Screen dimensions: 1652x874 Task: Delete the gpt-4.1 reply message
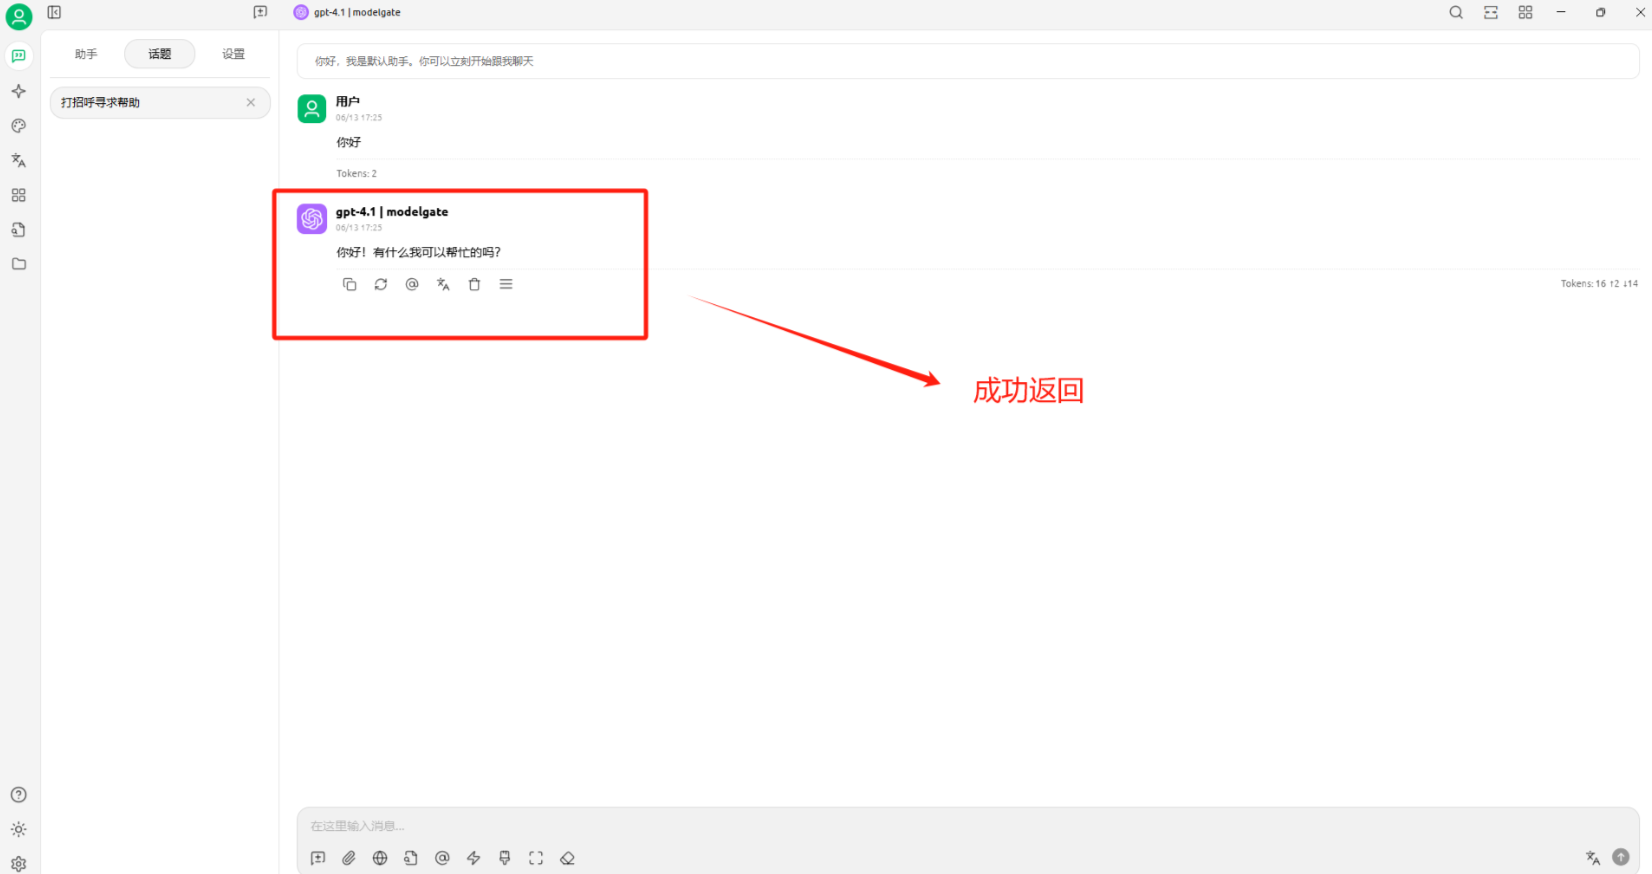[475, 285]
